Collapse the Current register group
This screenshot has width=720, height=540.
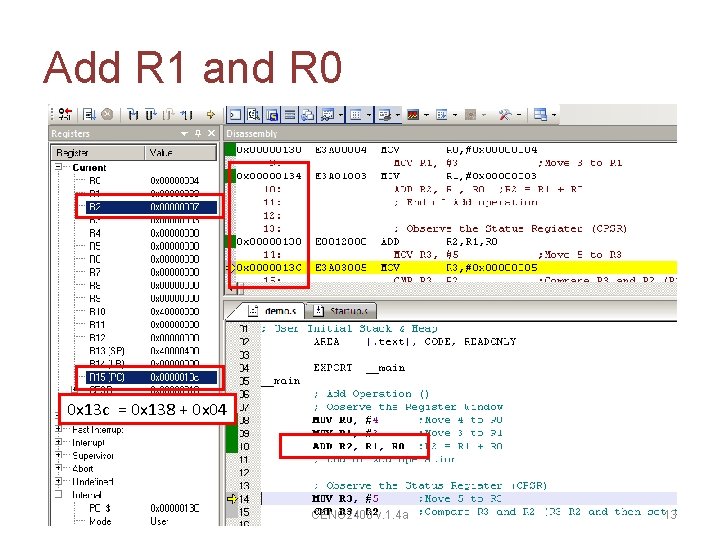coord(58,167)
